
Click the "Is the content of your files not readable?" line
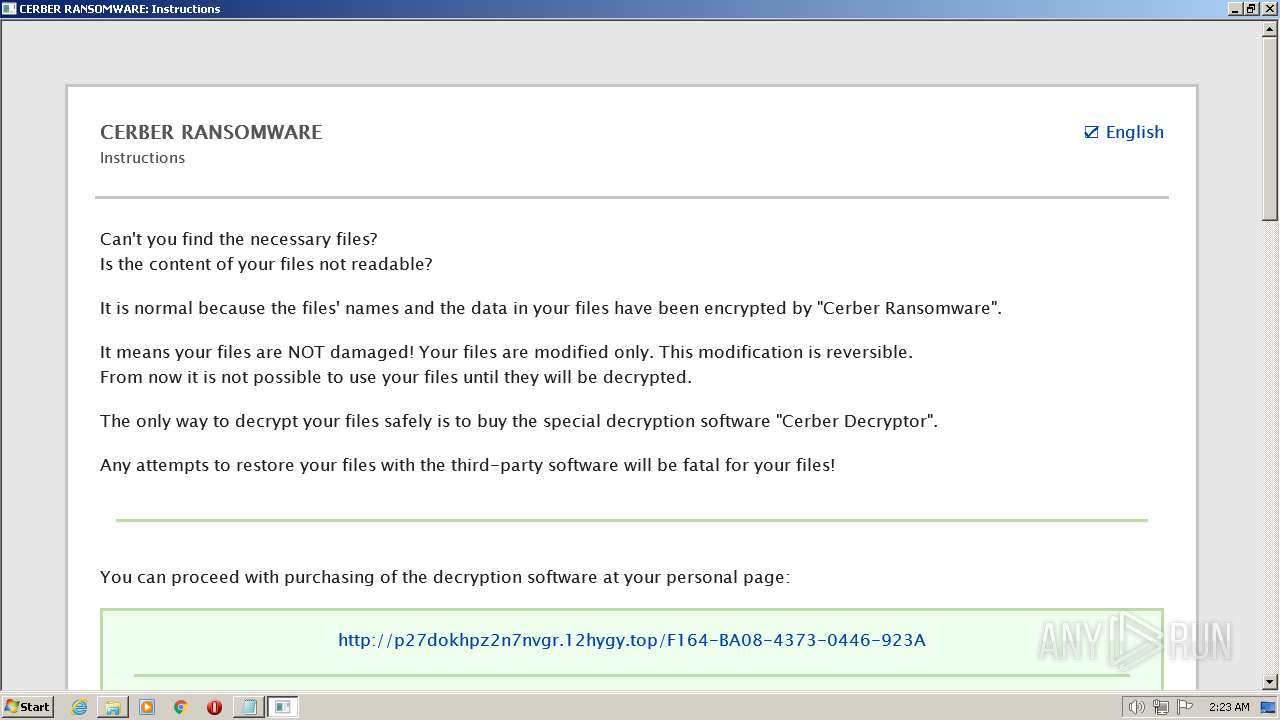pos(266,264)
